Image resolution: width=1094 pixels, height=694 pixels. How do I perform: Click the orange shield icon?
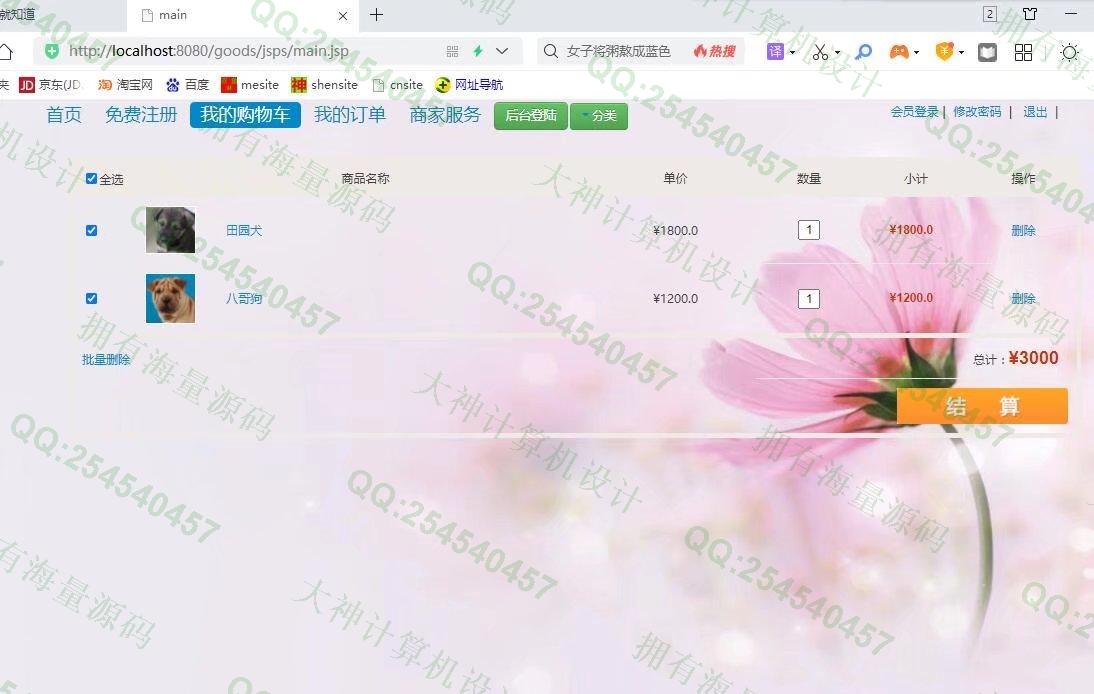(944, 52)
